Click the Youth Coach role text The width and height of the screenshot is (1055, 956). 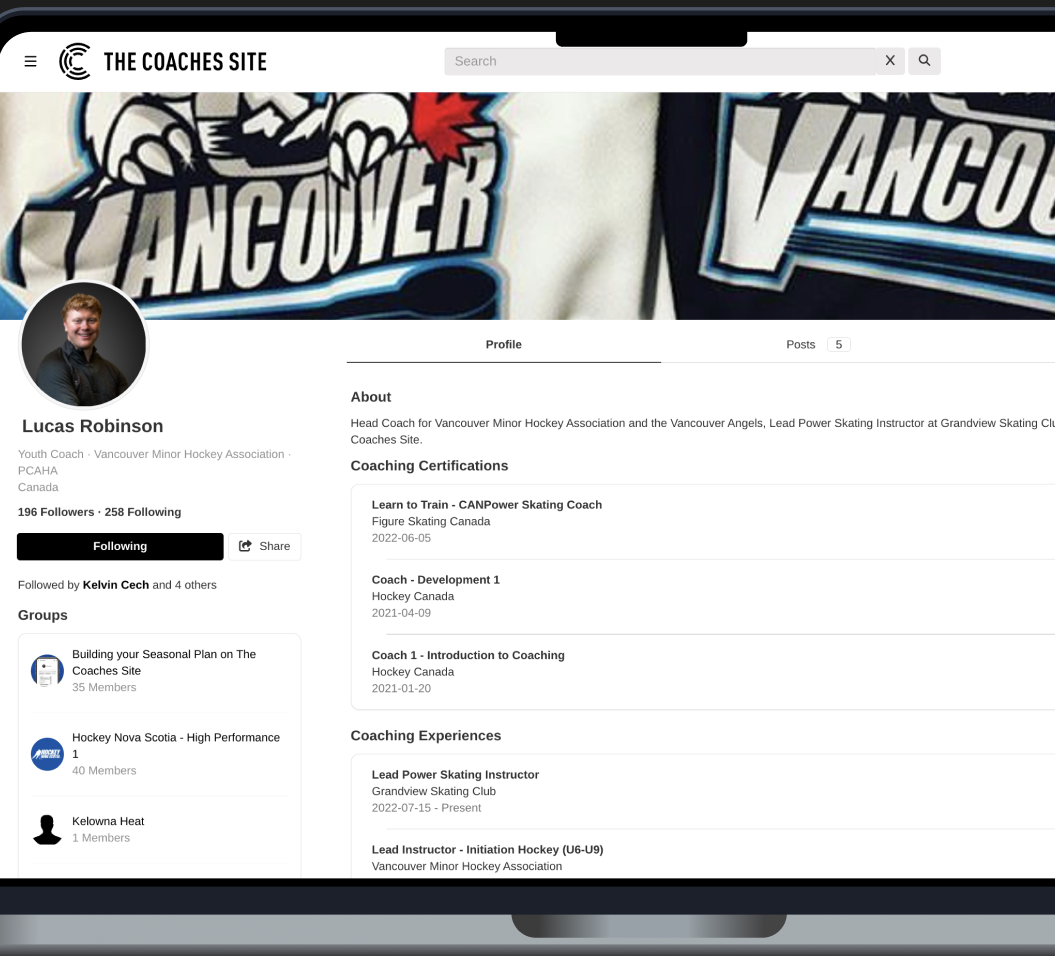50,454
